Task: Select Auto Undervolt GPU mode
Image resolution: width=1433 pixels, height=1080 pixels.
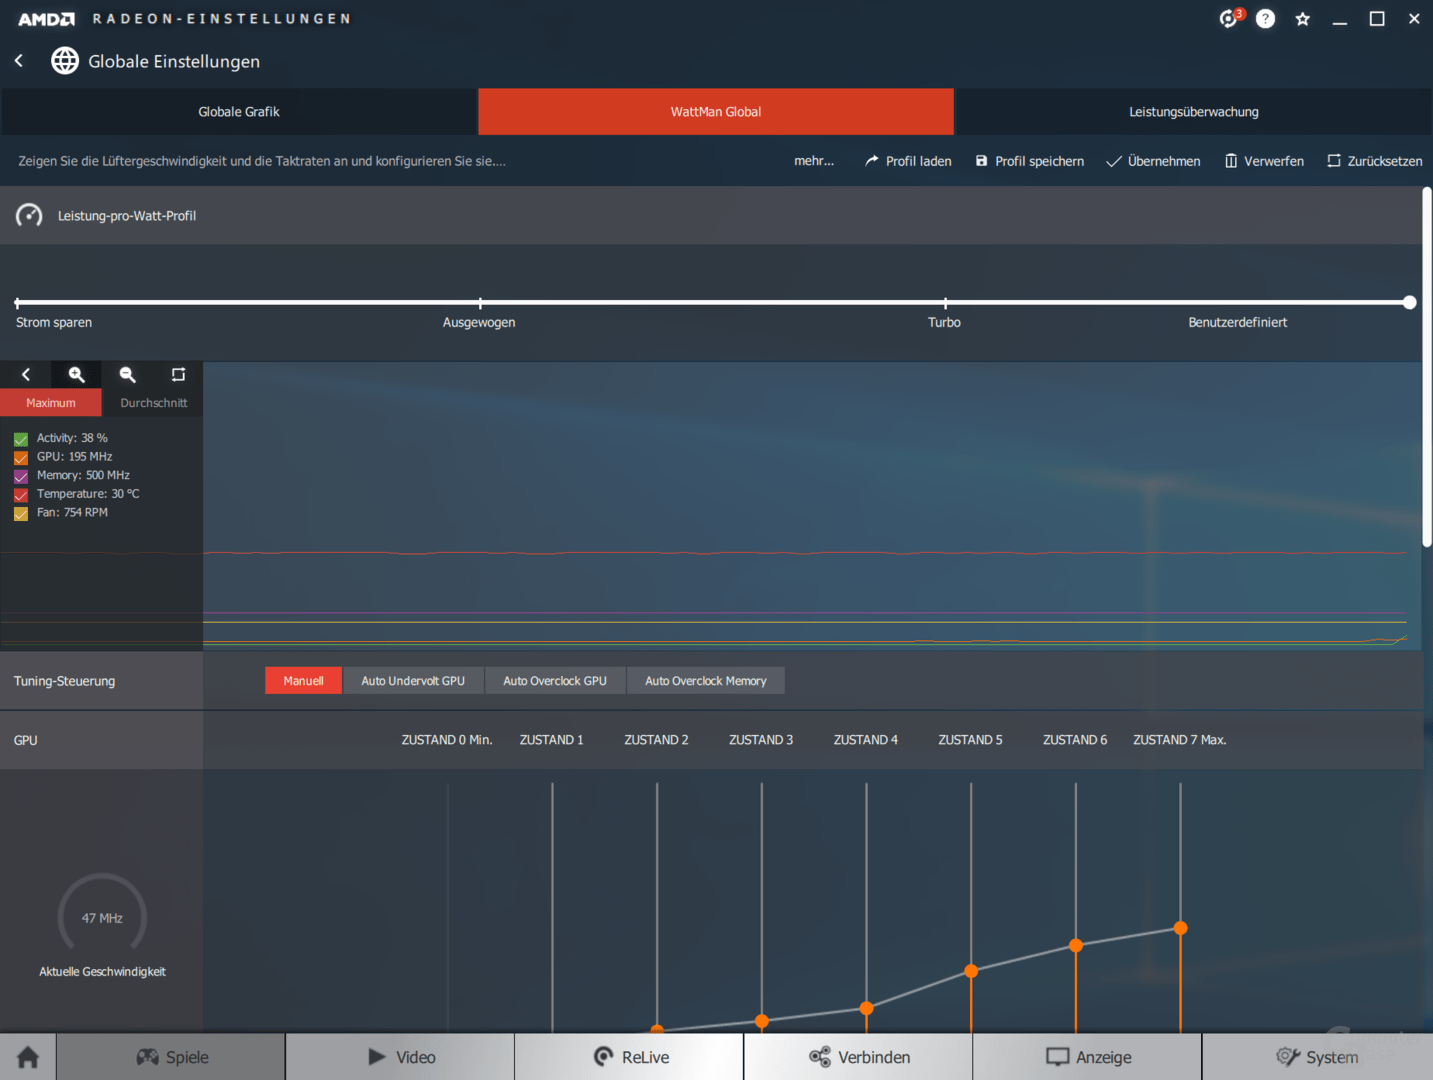Action: 413,681
